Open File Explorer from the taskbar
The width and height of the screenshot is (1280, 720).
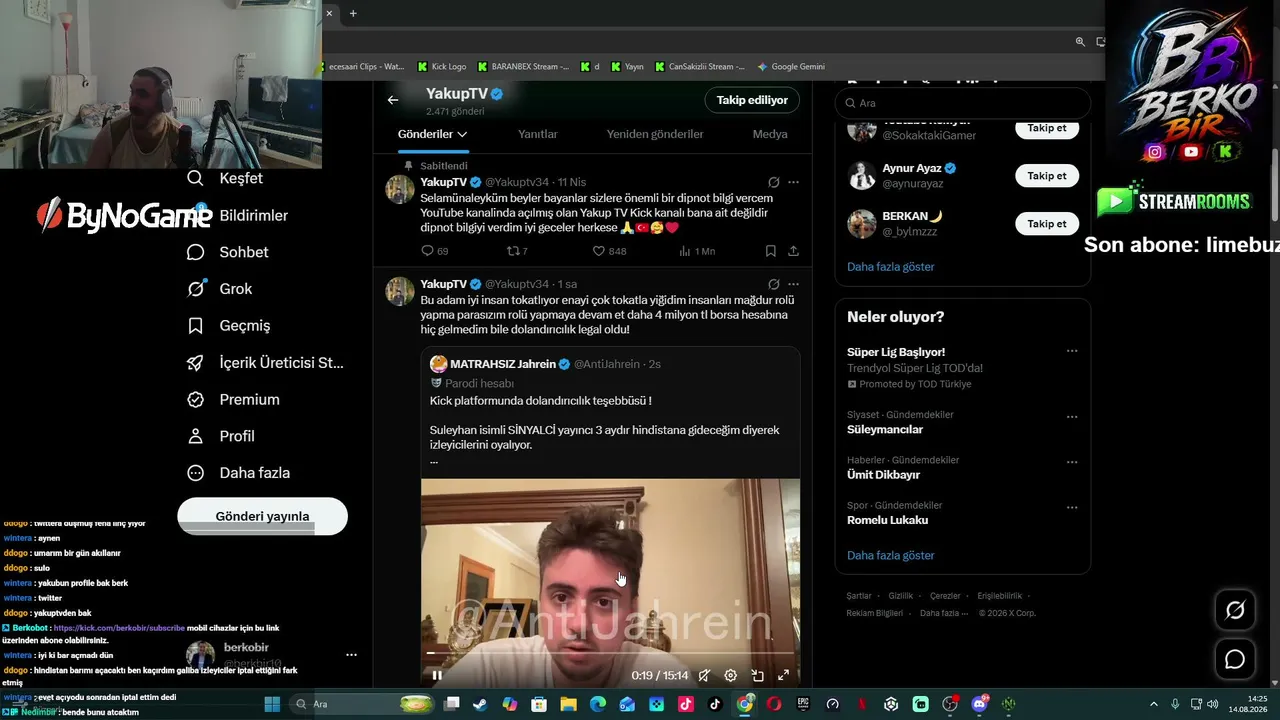click(568, 704)
